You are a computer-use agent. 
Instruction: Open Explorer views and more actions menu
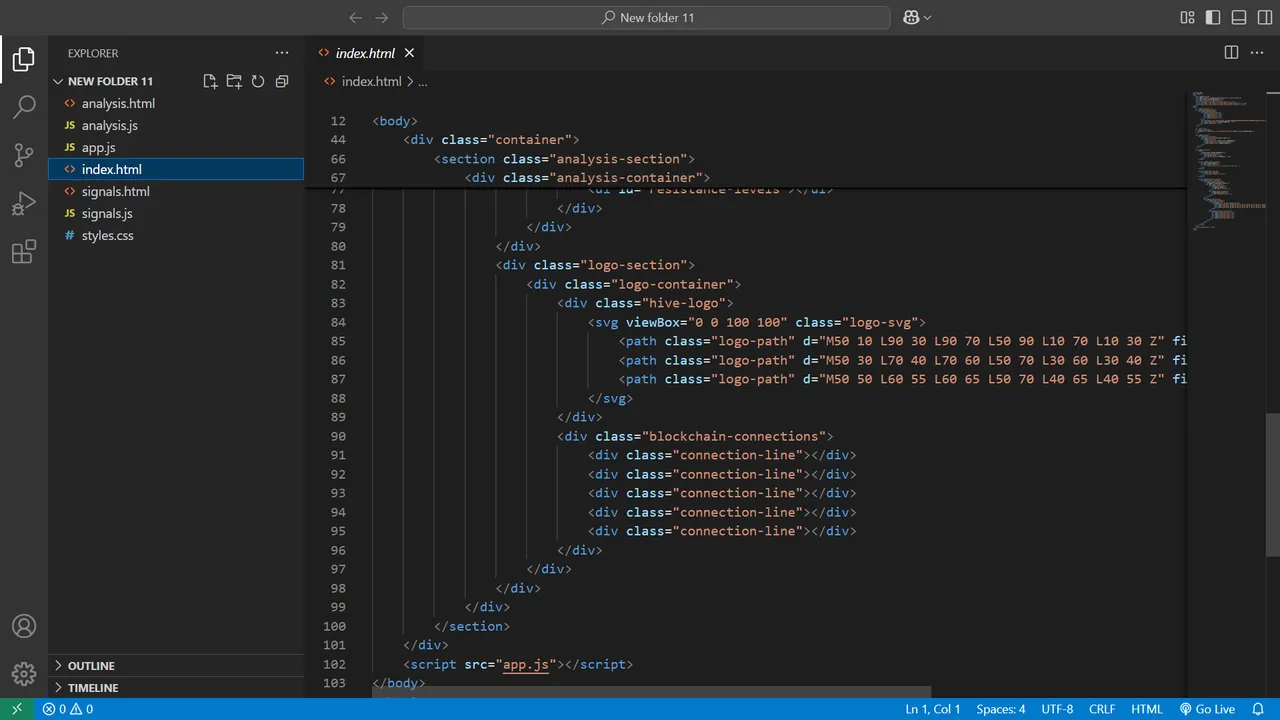282,53
